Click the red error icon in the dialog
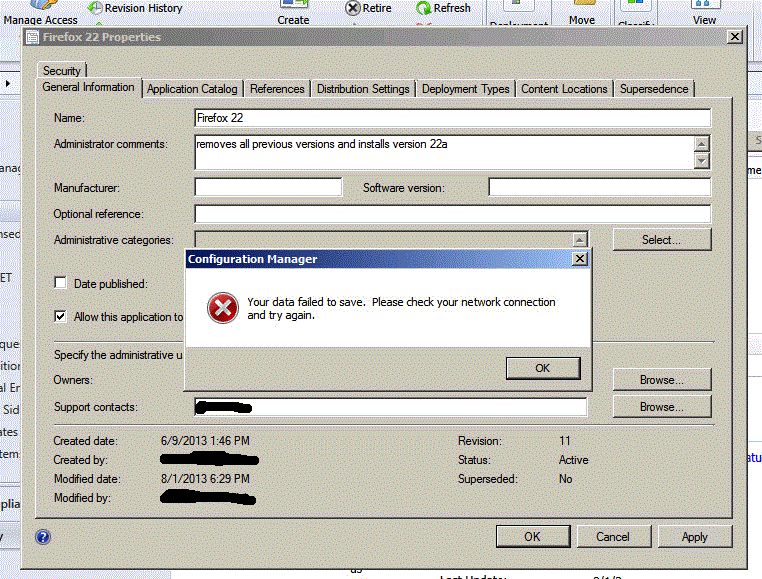762x579 pixels. [x=223, y=308]
